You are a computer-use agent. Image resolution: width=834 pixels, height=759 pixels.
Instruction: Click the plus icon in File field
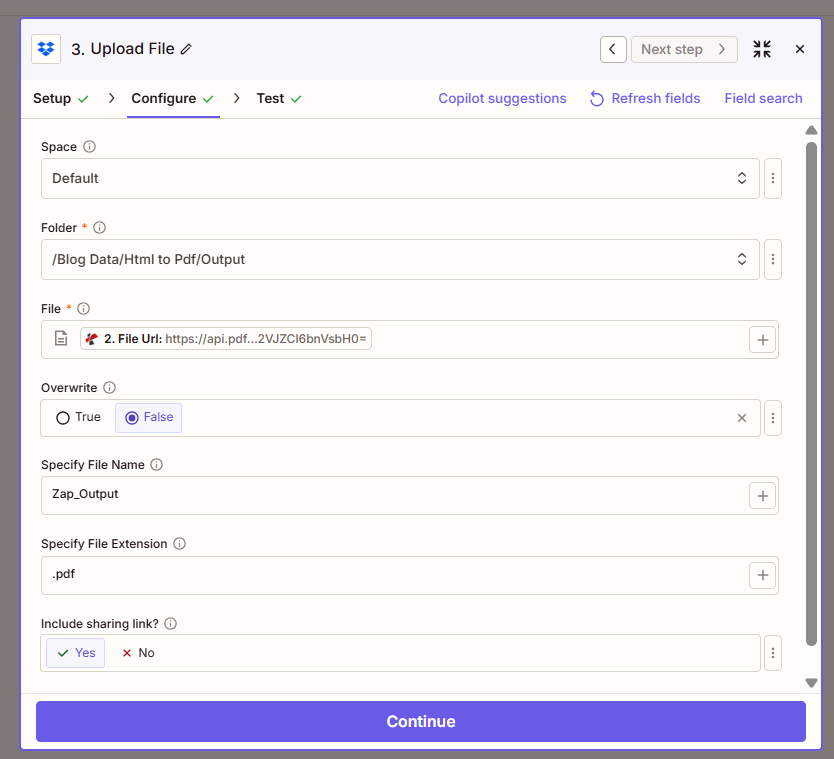(x=762, y=340)
